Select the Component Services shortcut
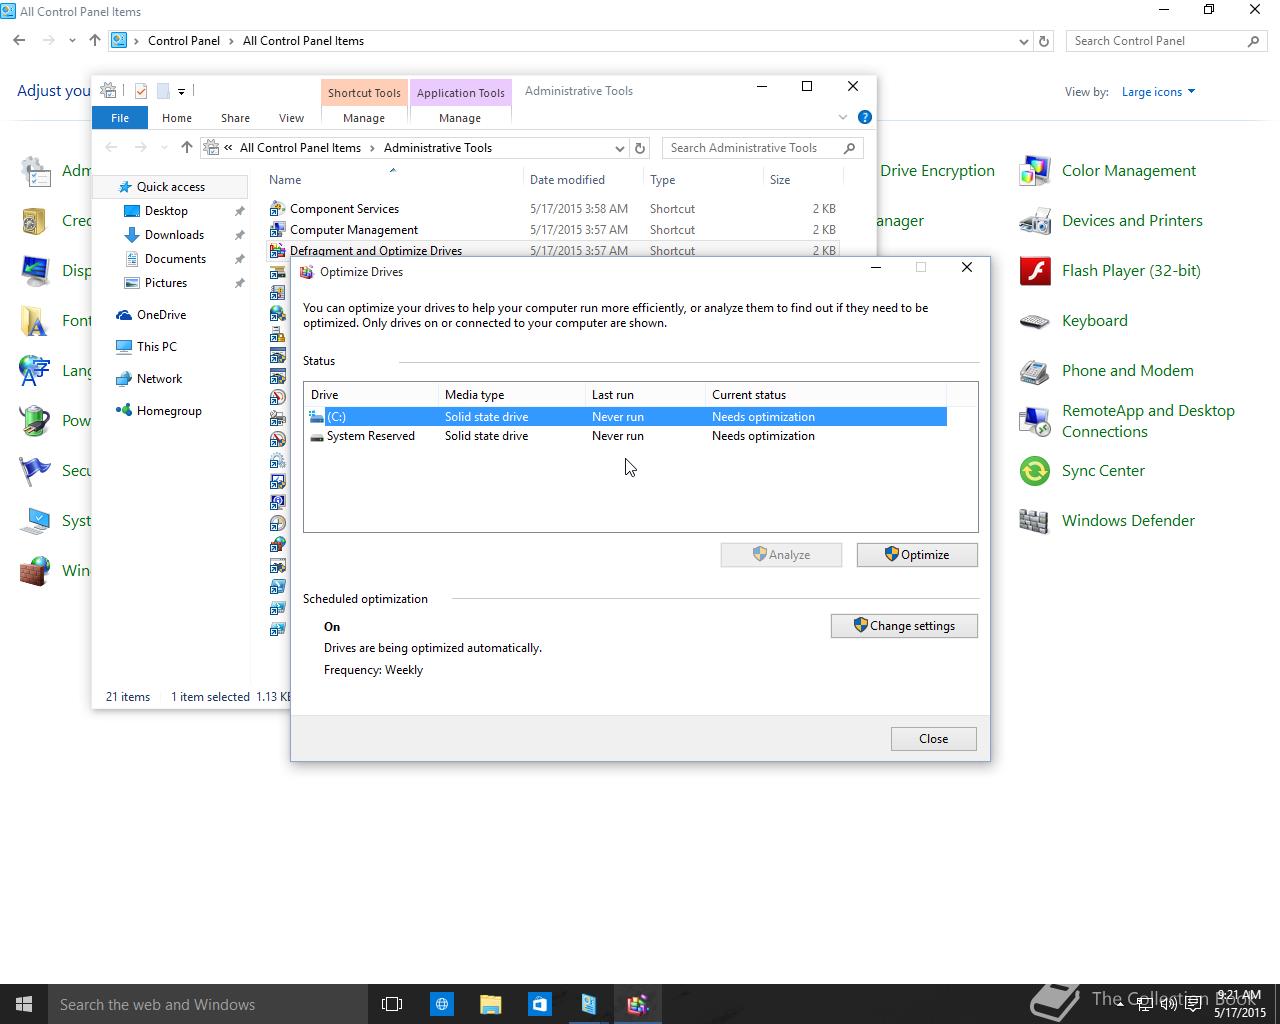Viewport: 1280px width, 1024px height. click(x=344, y=209)
